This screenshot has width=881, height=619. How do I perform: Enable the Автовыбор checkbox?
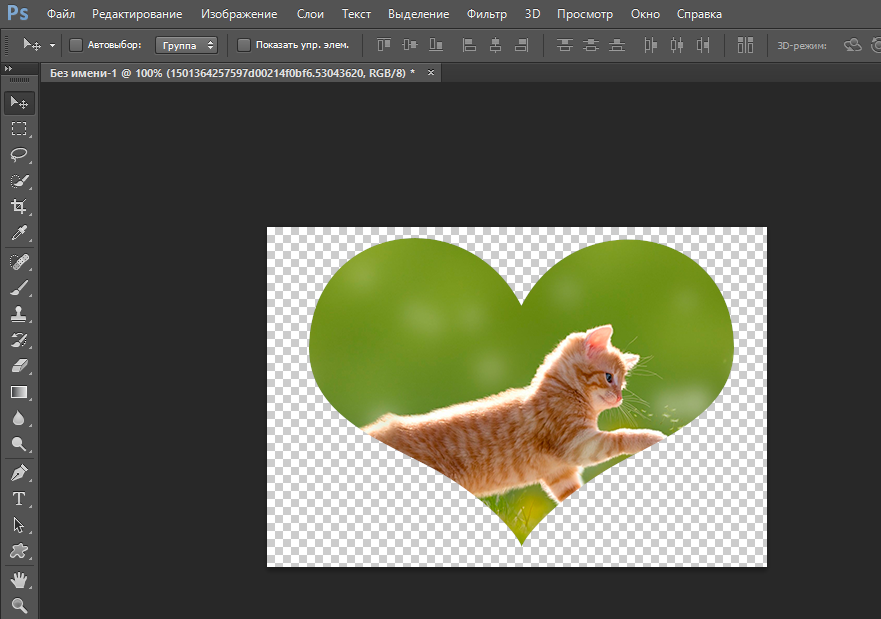76,45
